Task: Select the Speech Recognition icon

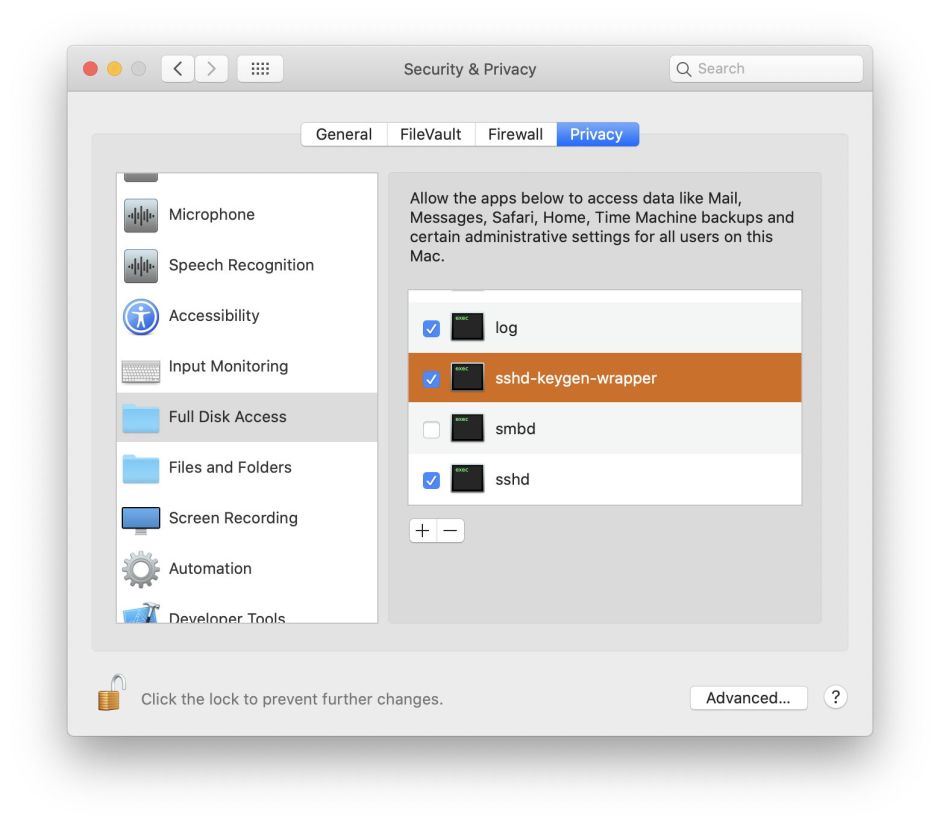Action: [141, 266]
